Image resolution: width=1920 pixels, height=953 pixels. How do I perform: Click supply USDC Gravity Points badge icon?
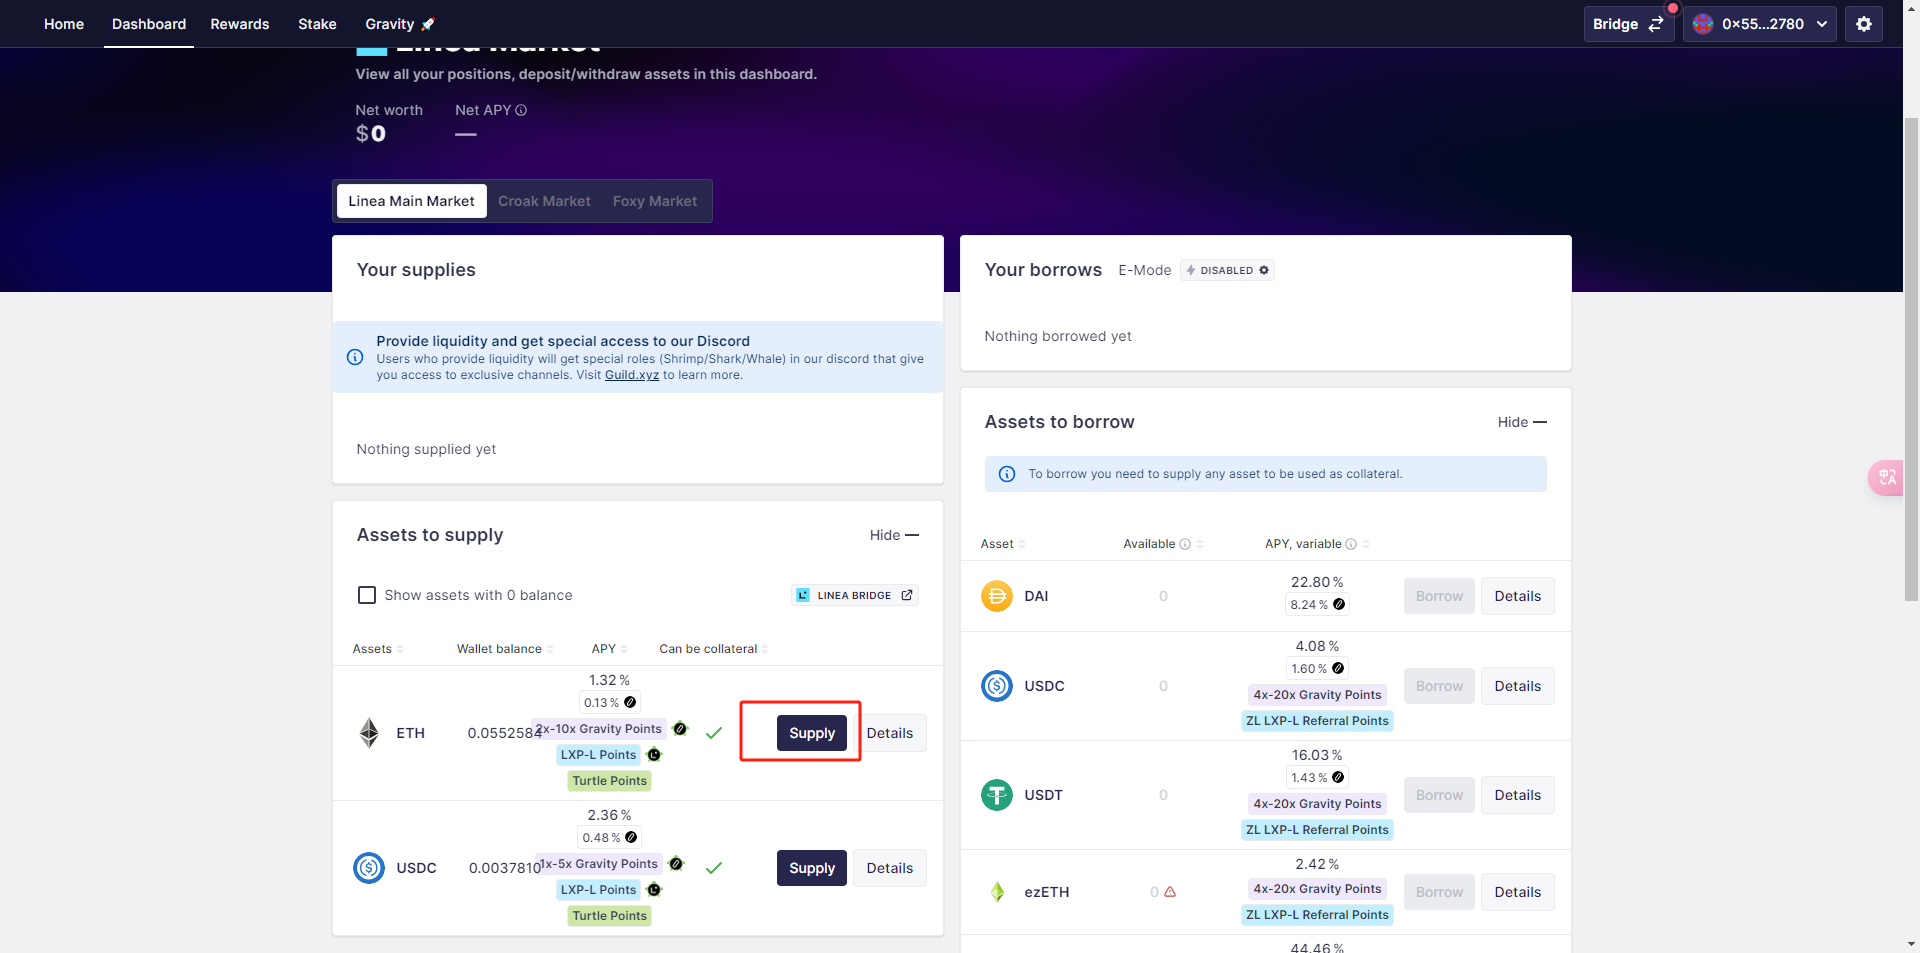(676, 863)
